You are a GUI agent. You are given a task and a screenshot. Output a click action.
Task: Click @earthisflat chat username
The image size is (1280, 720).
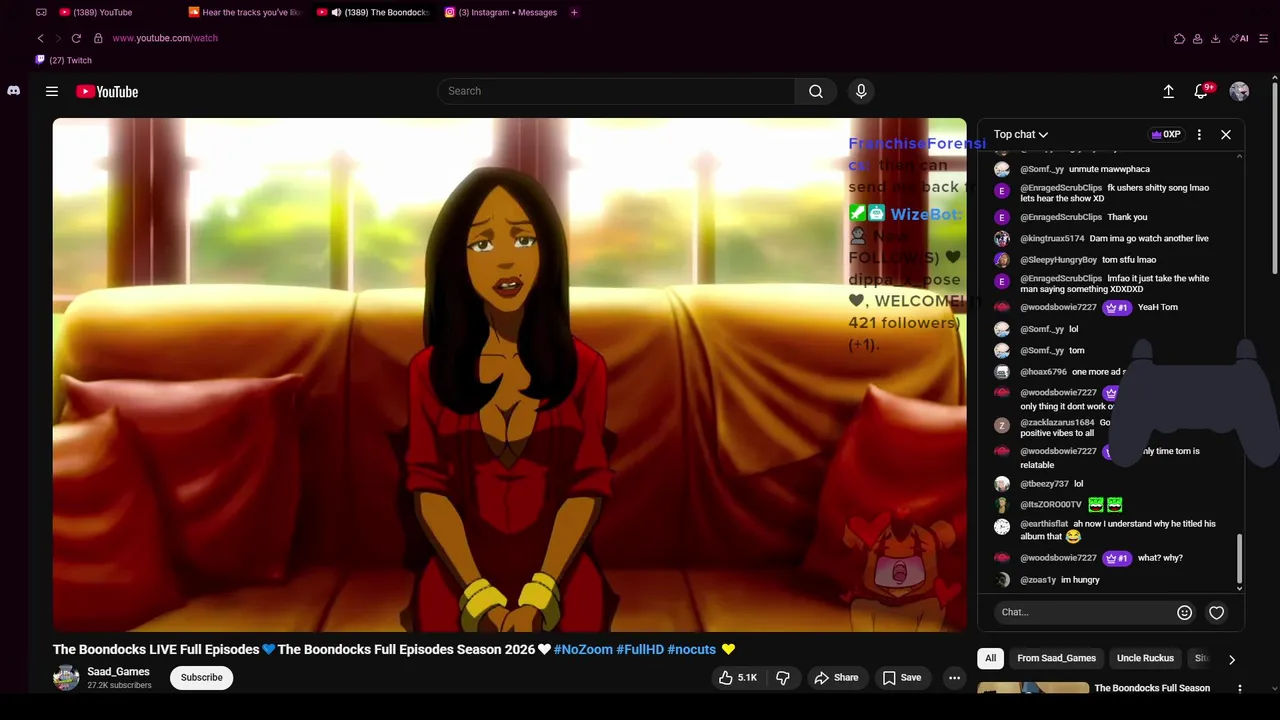1044,524
